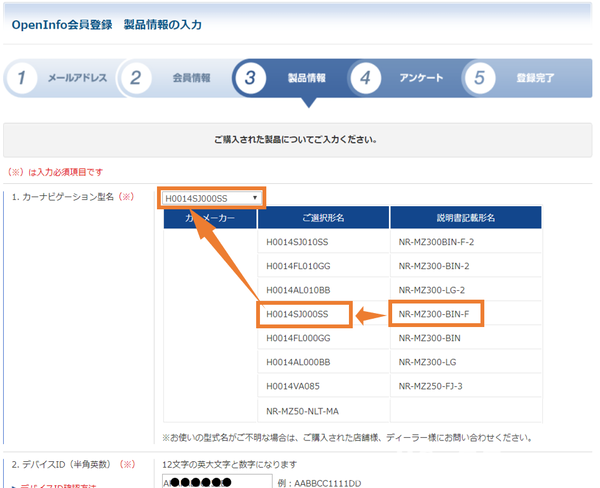
Task: Click the circled number 1 step icon
Action: [x=23, y=78]
